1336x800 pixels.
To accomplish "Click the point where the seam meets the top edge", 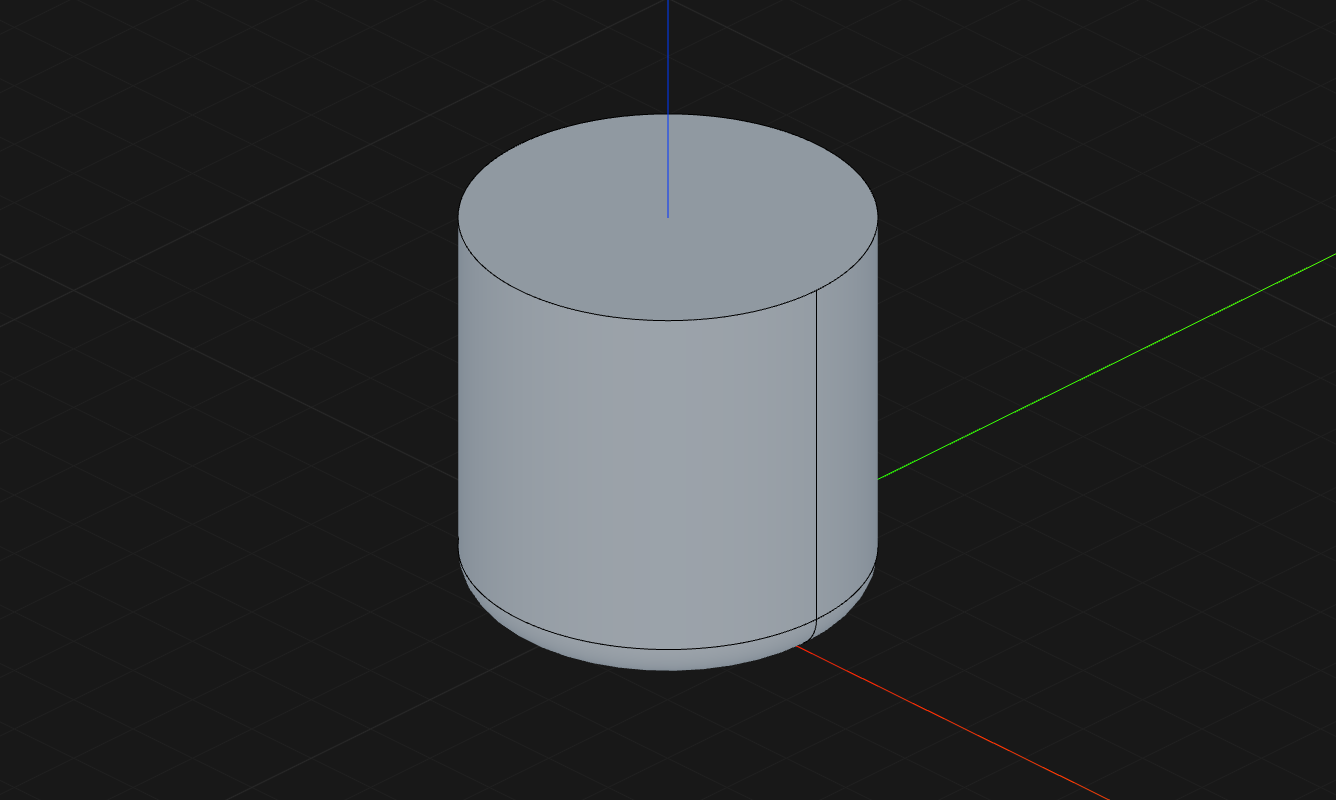I will [x=817, y=289].
